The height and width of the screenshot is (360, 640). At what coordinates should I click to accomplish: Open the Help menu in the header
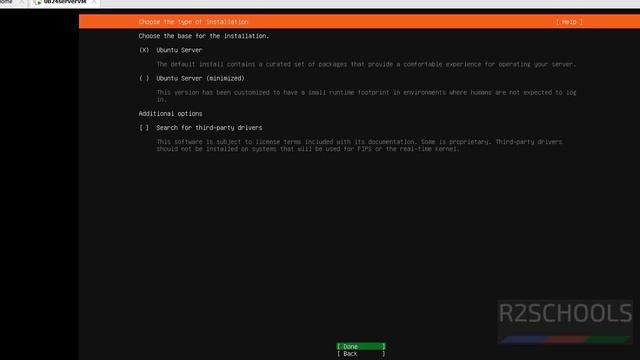point(569,22)
